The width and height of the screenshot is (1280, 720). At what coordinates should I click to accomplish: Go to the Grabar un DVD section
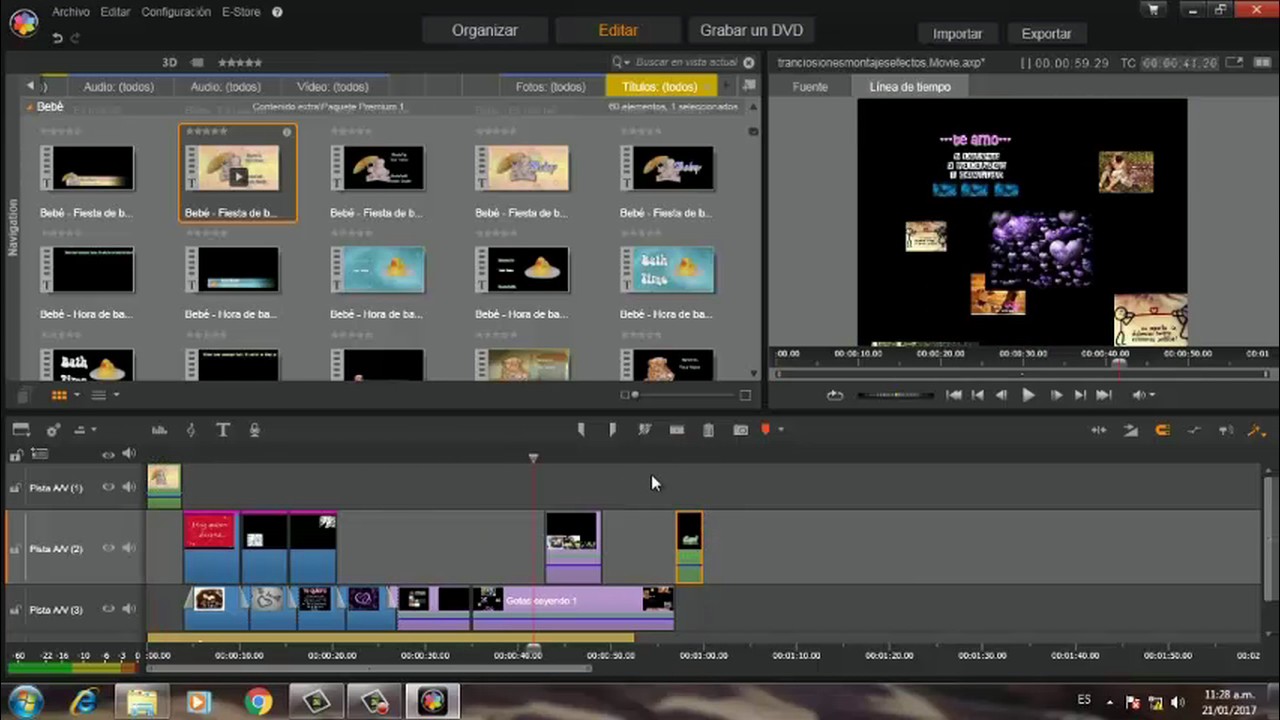[x=751, y=30]
